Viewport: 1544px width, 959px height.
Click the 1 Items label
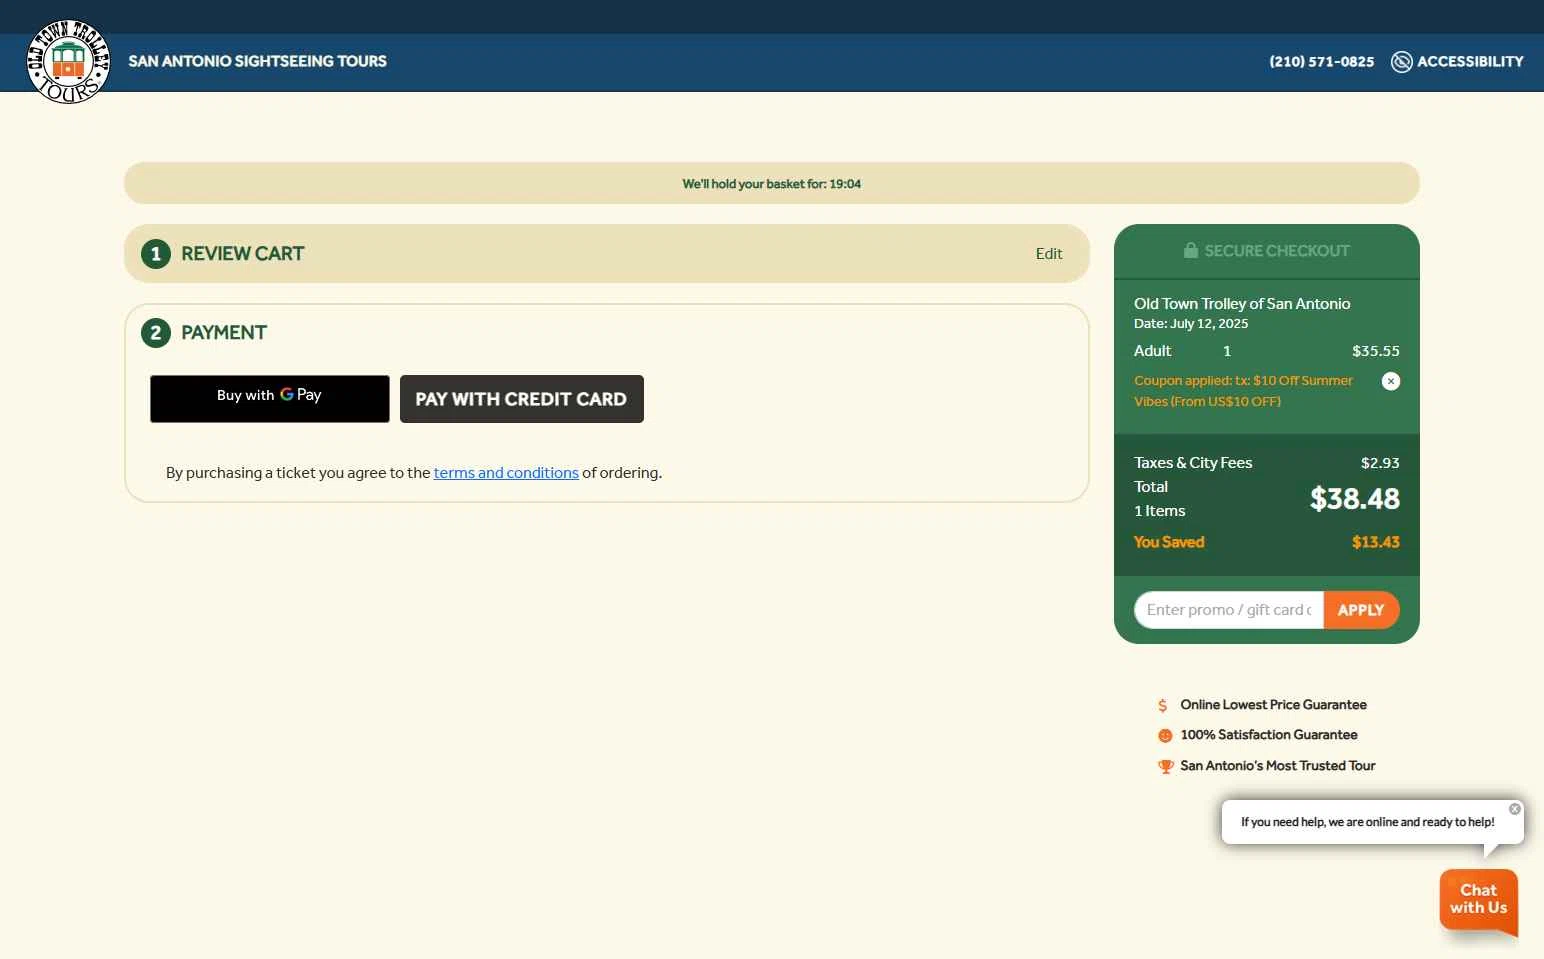pyautogui.click(x=1160, y=511)
